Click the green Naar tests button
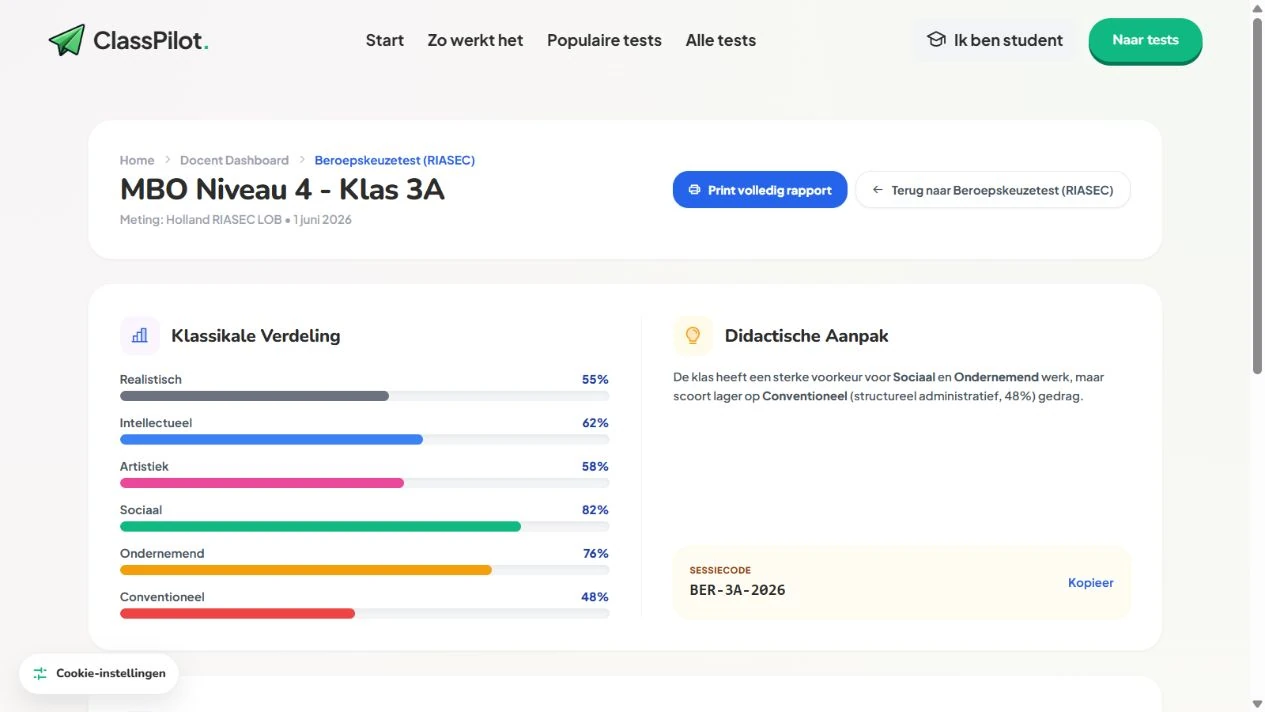This screenshot has height=712, width=1265. point(1145,40)
